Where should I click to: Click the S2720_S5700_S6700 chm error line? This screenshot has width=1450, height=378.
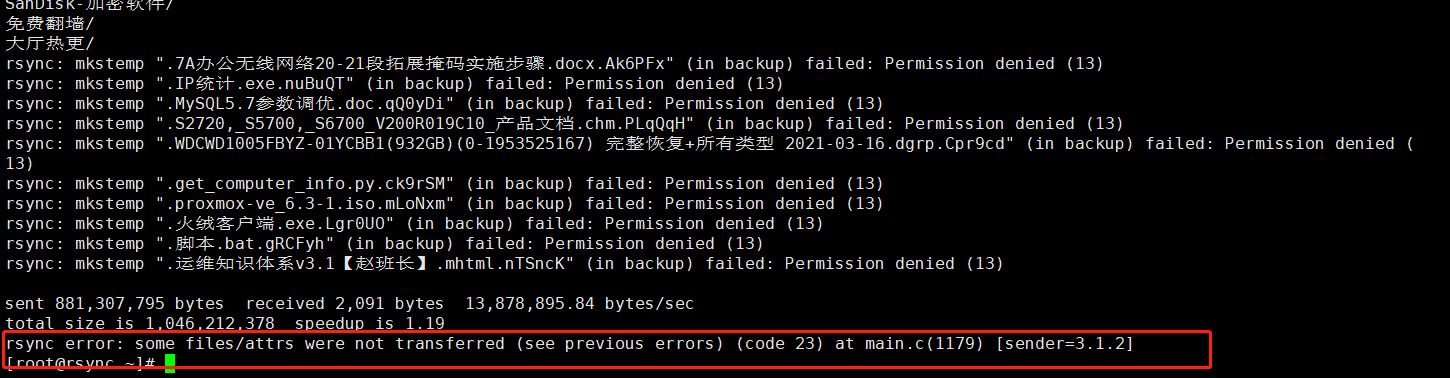click(x=564, y=124)
